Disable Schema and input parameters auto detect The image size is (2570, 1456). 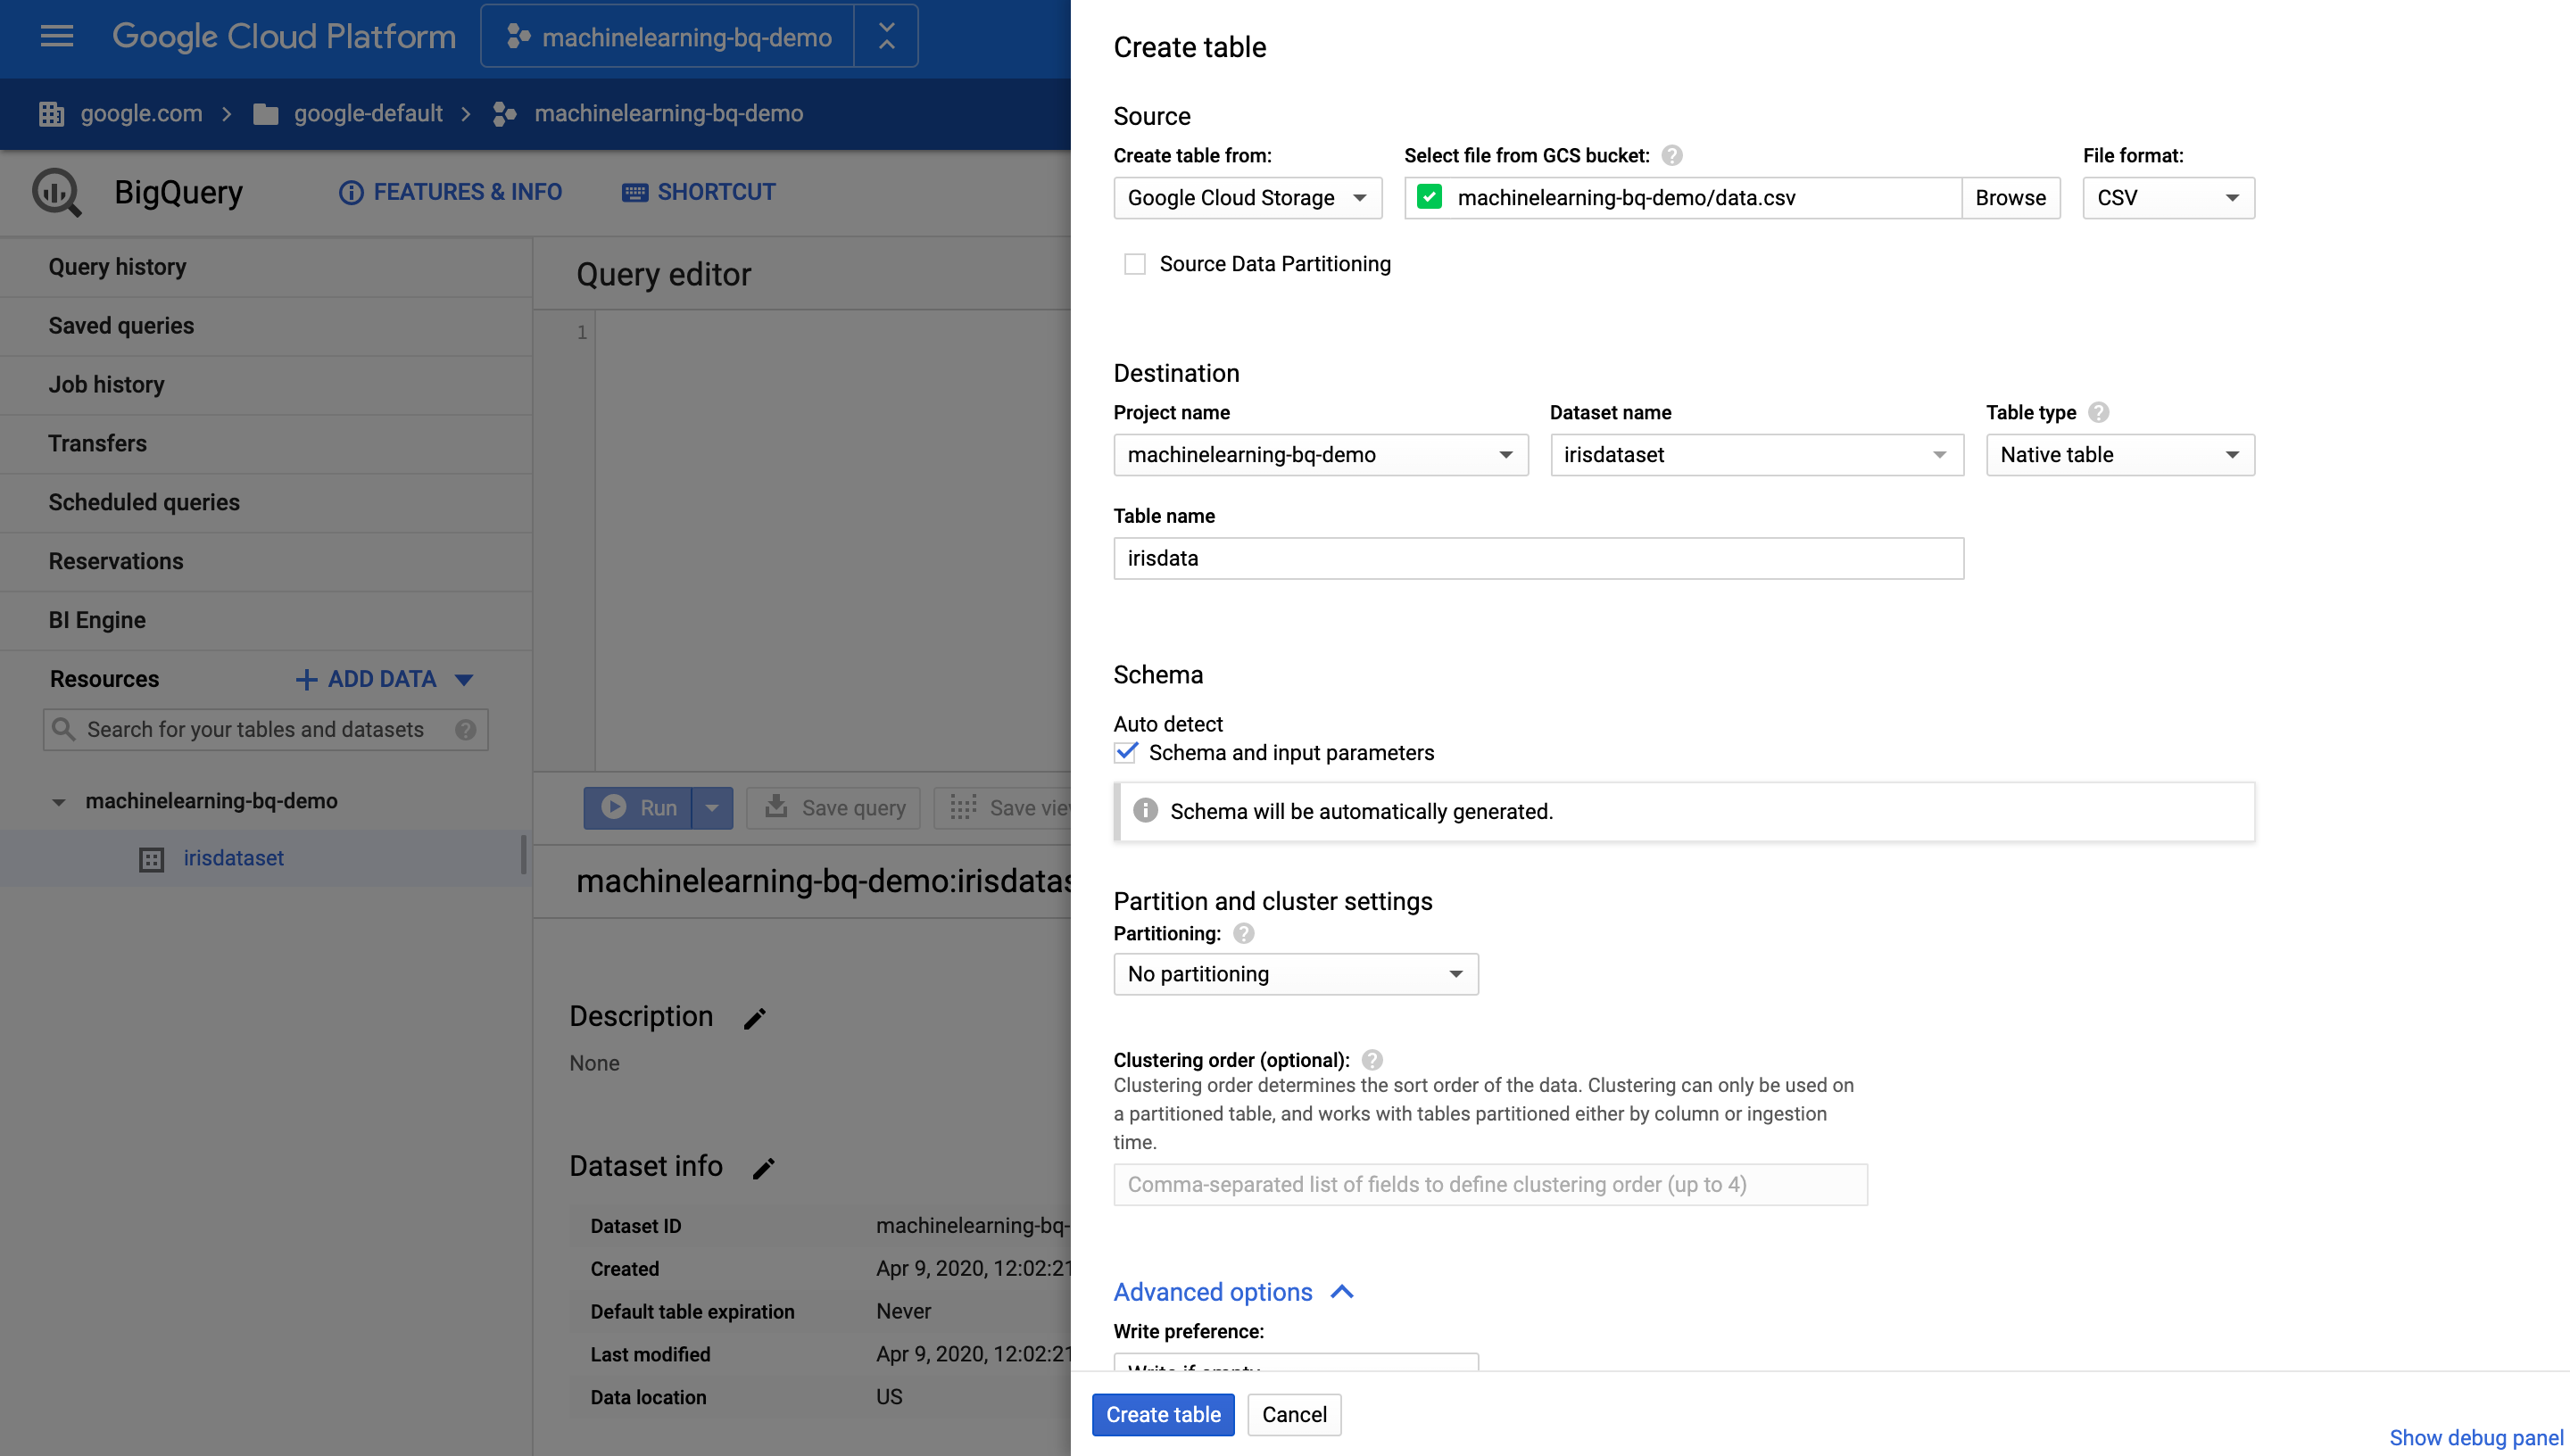click(x=1126, y=752)
